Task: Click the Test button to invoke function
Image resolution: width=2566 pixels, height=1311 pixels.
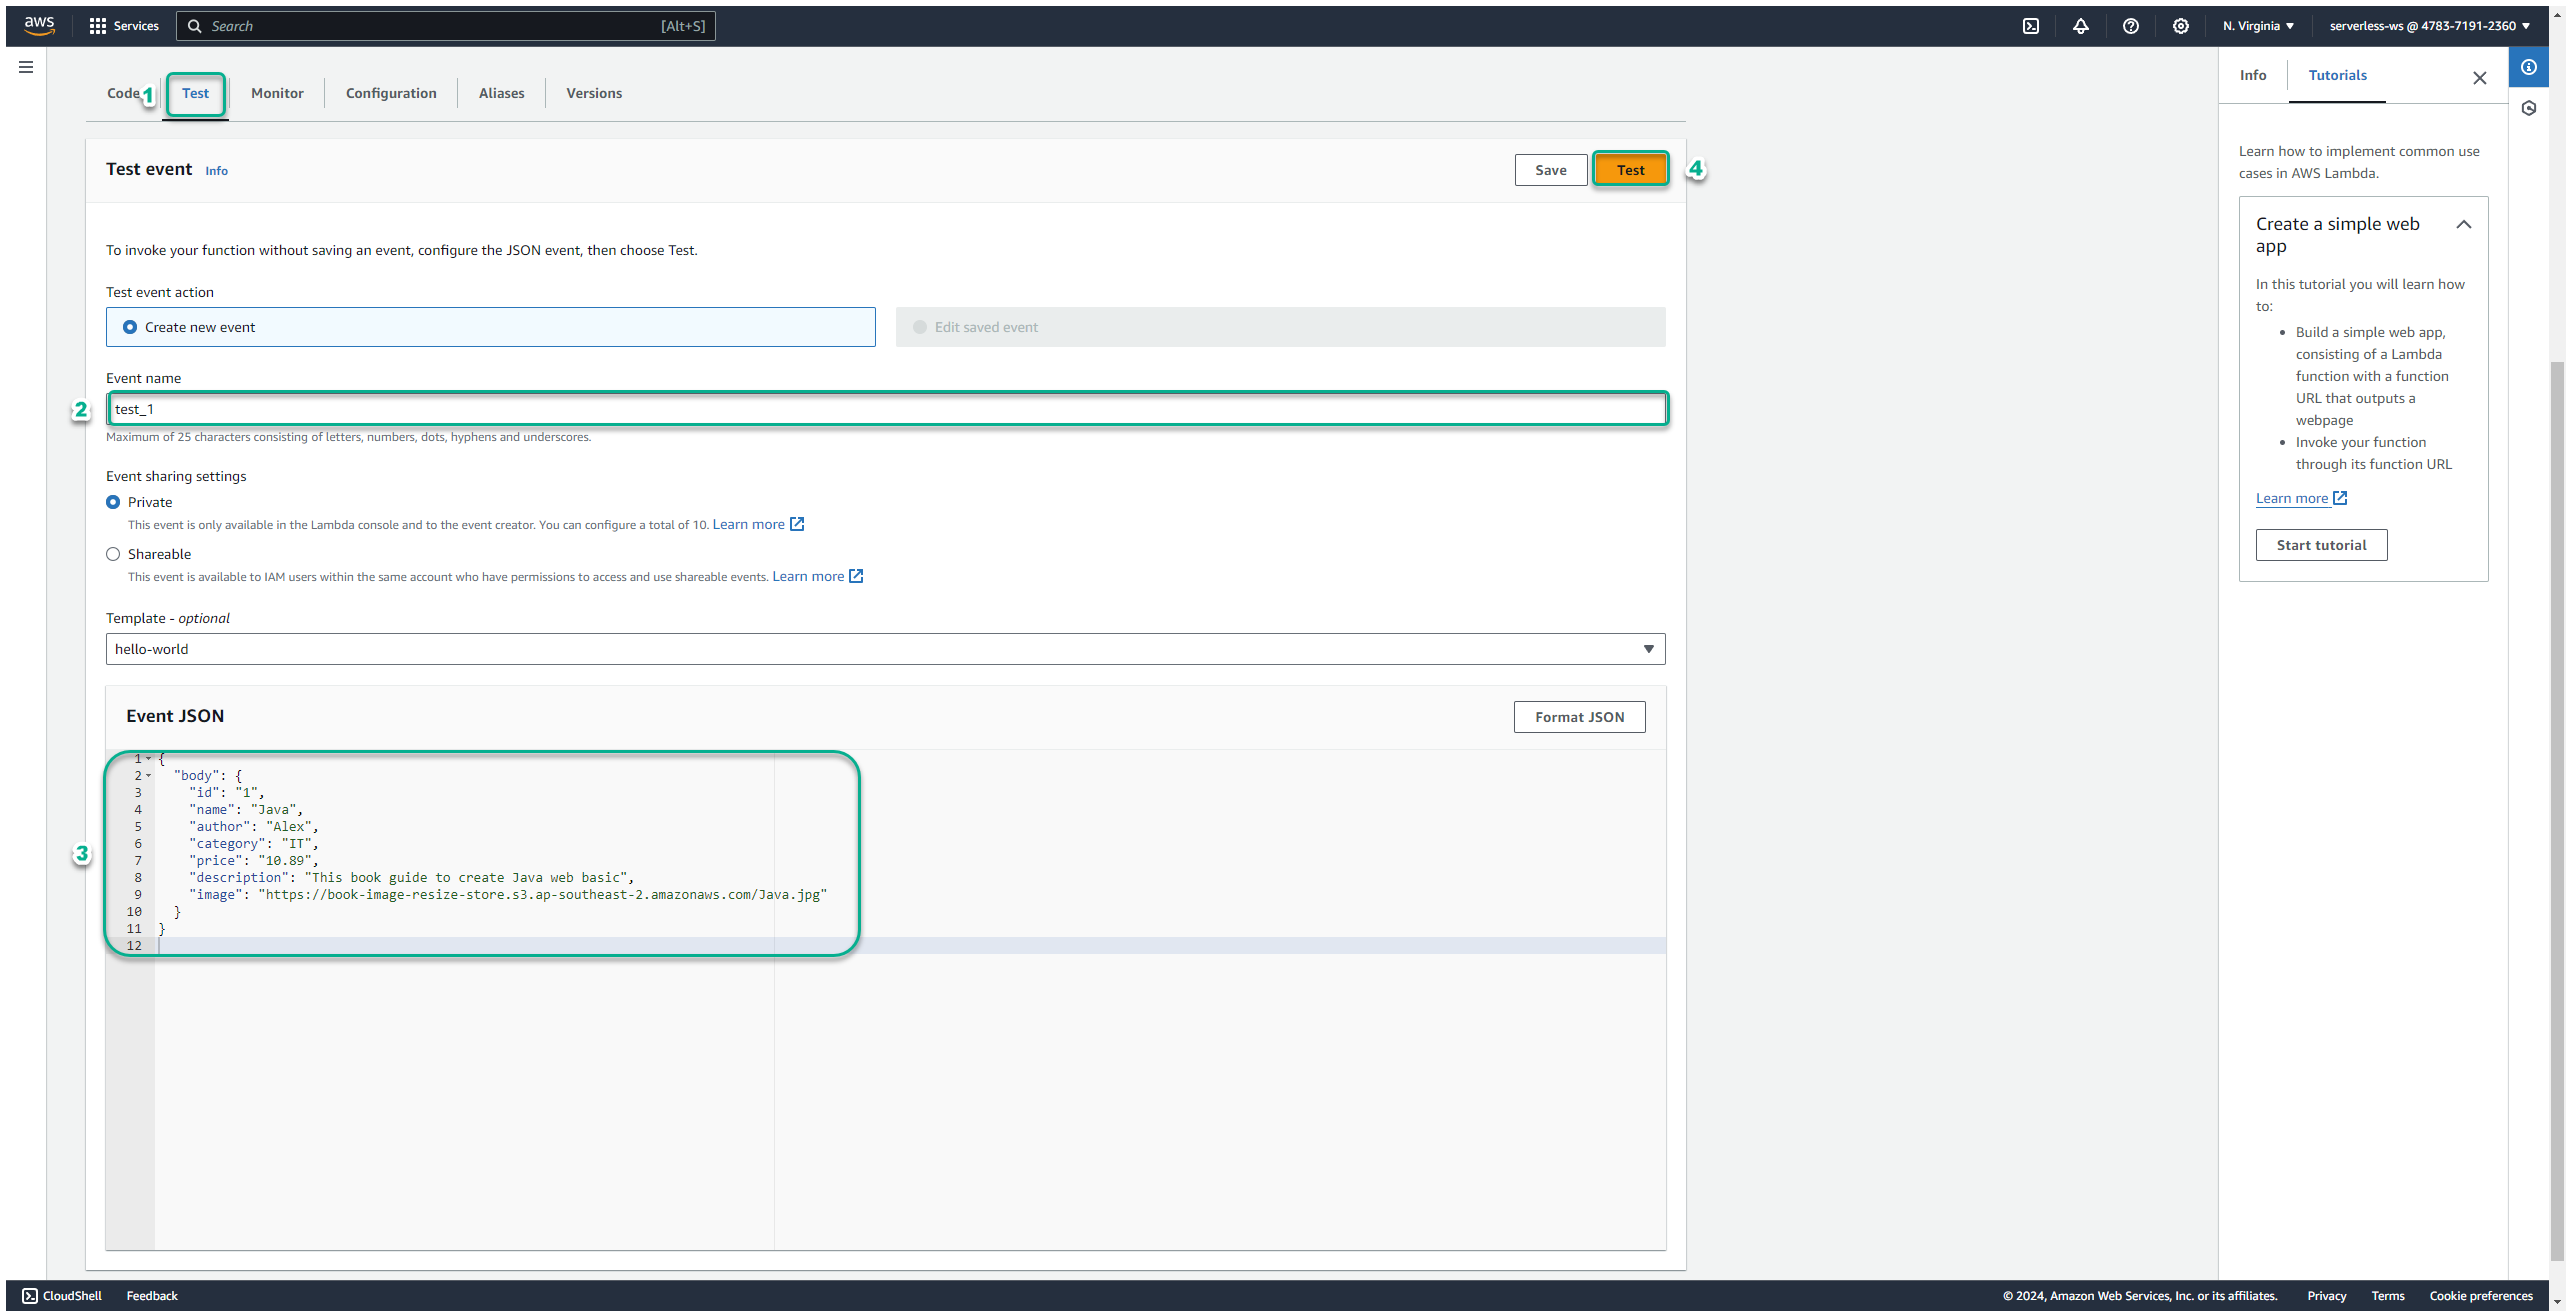Action: click(1630, 169)
